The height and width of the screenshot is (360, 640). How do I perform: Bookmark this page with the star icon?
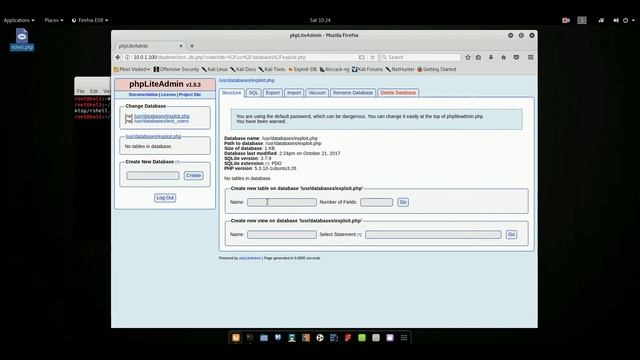[468, 58]
